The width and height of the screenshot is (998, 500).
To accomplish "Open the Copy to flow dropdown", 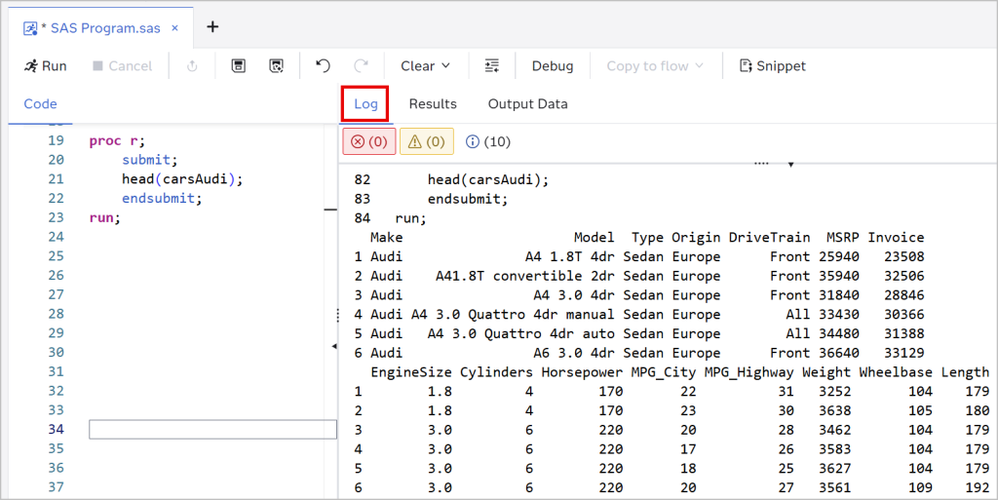I will pyautogui.click(x=655, y=66).
